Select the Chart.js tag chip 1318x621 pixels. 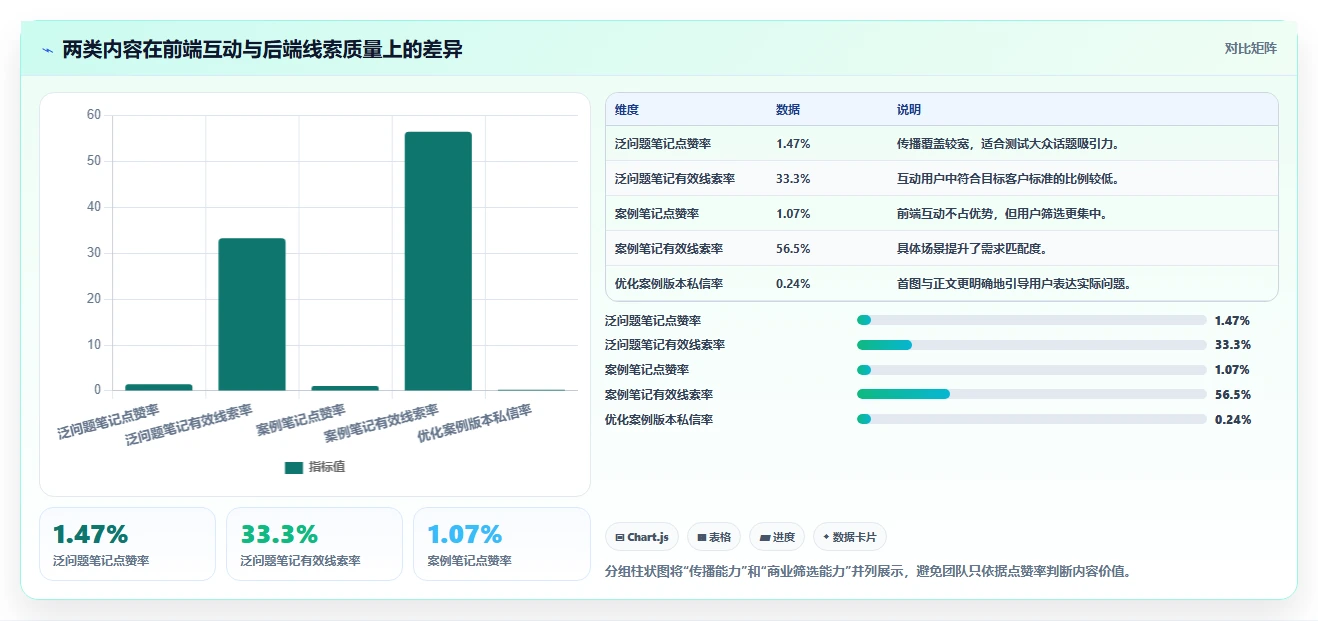pos(642,537)
